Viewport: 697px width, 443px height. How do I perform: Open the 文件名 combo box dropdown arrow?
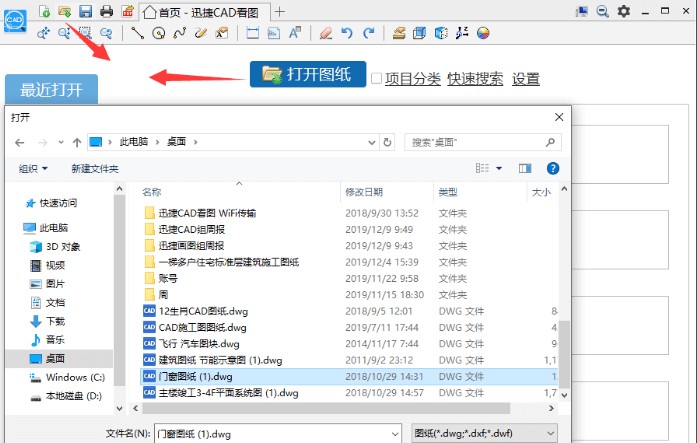click(395, 434)
